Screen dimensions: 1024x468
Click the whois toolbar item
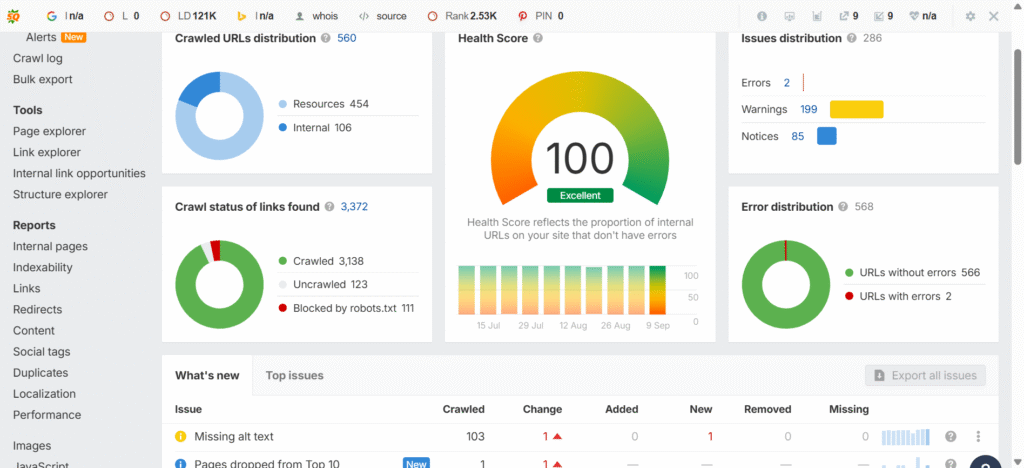(318, 16)
